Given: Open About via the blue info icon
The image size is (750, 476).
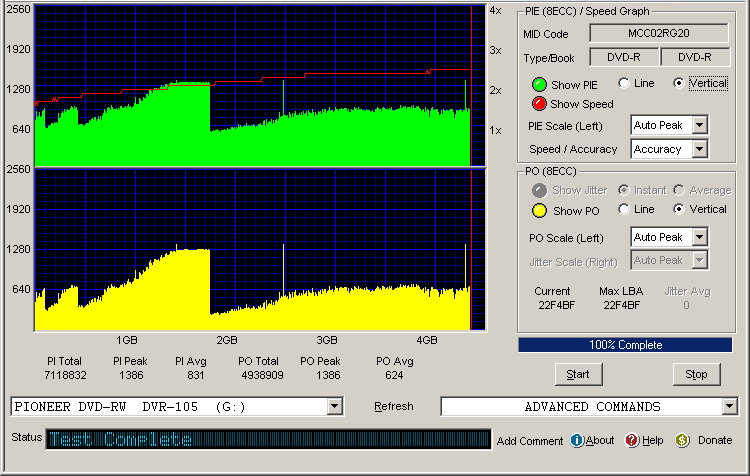Looking at the screenshot, I should point(577,441).
